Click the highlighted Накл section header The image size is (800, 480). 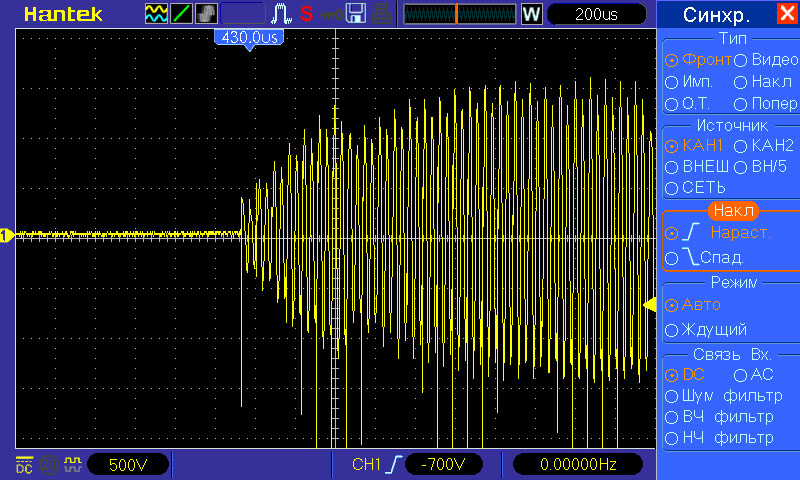(x=733, y=210)
